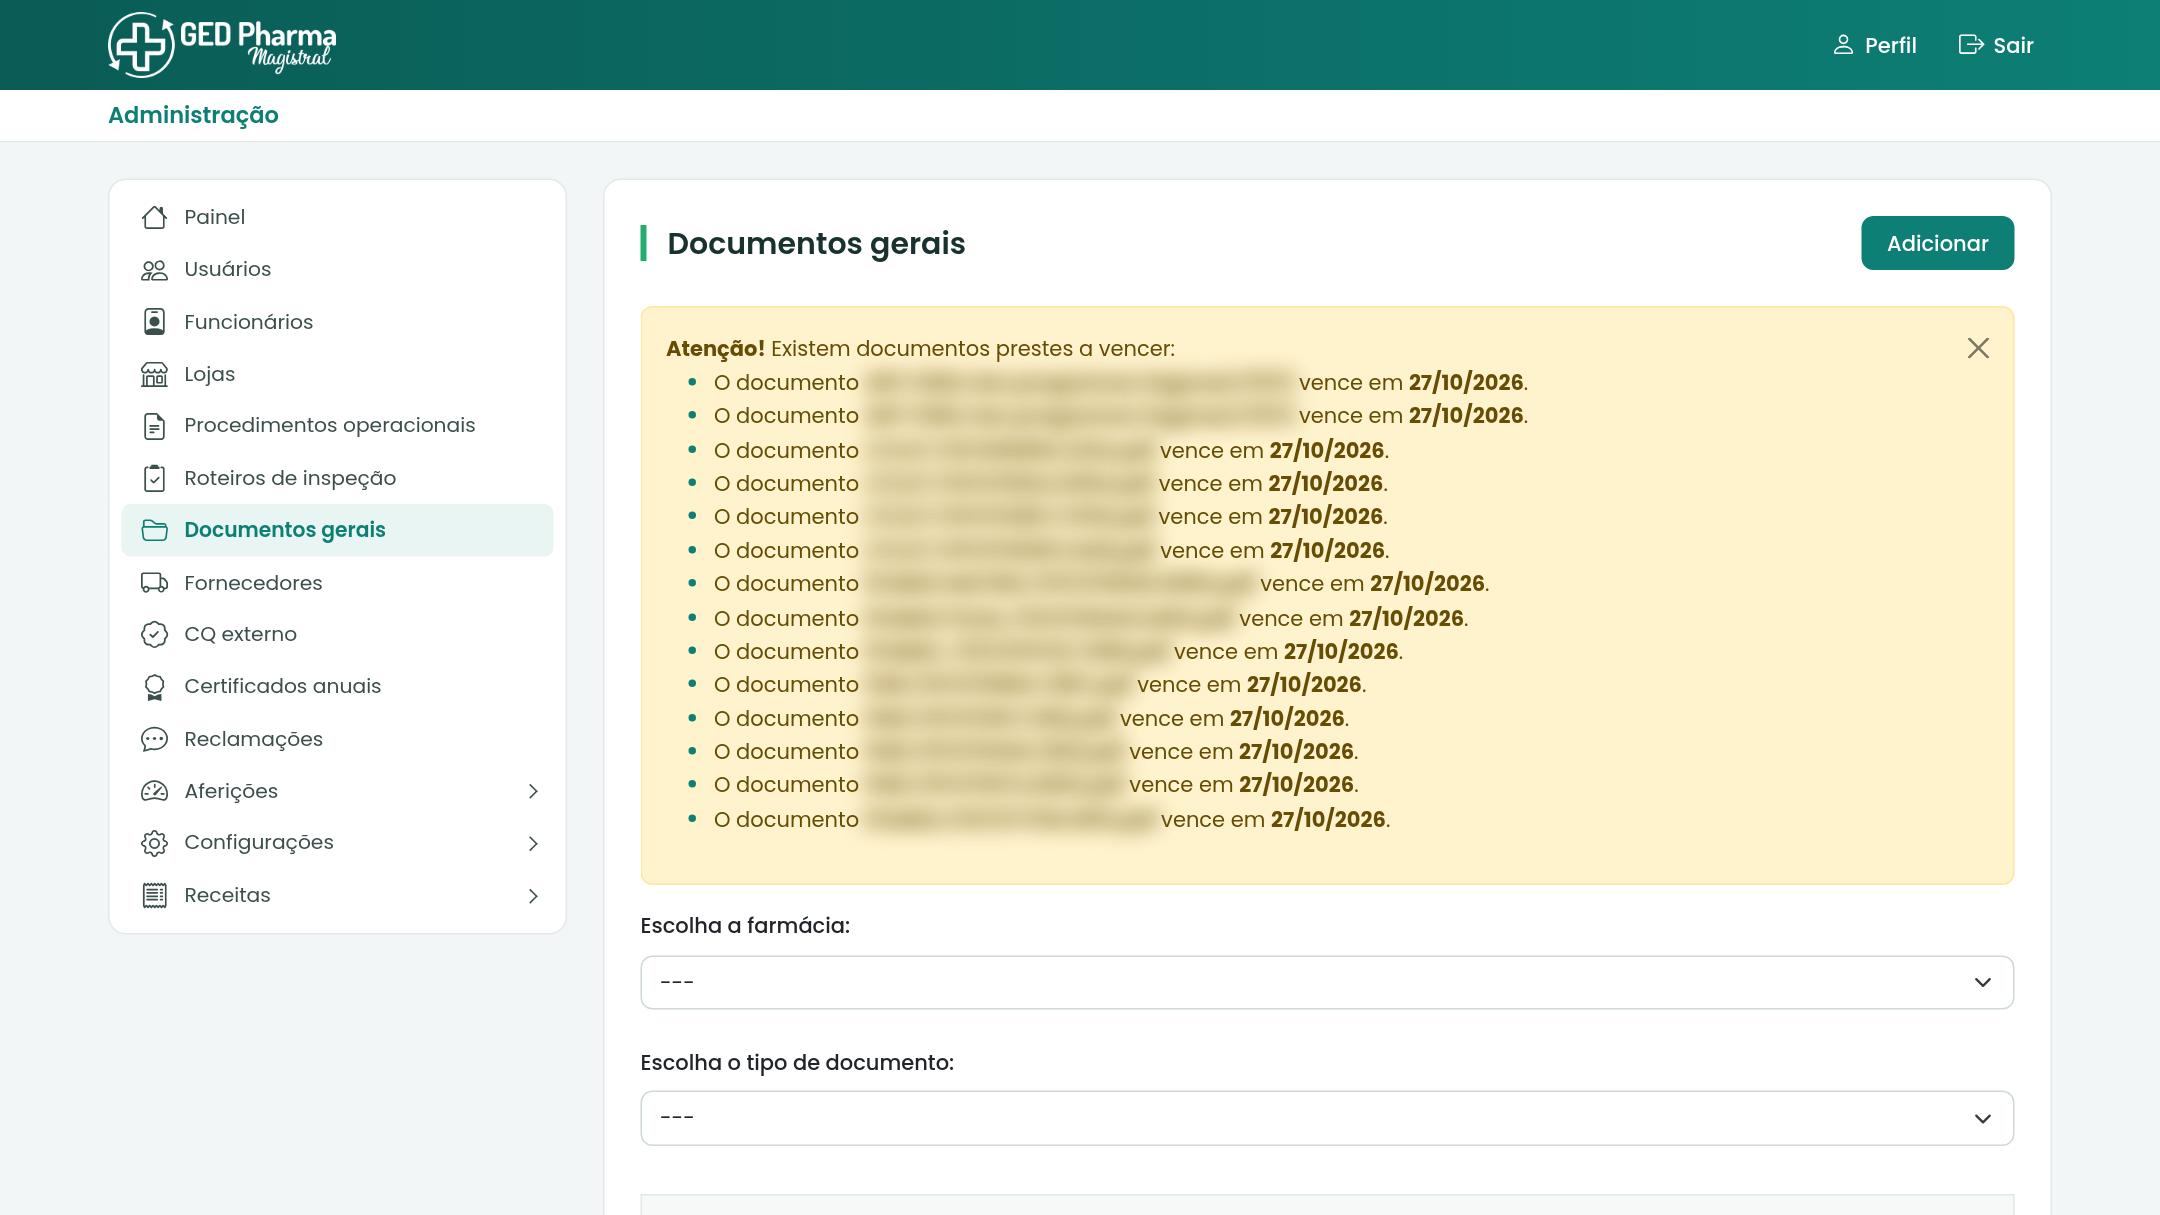Click the Painel house icon
The width and height of the screenshot is (2160, 1215).
tap(154, 217)
